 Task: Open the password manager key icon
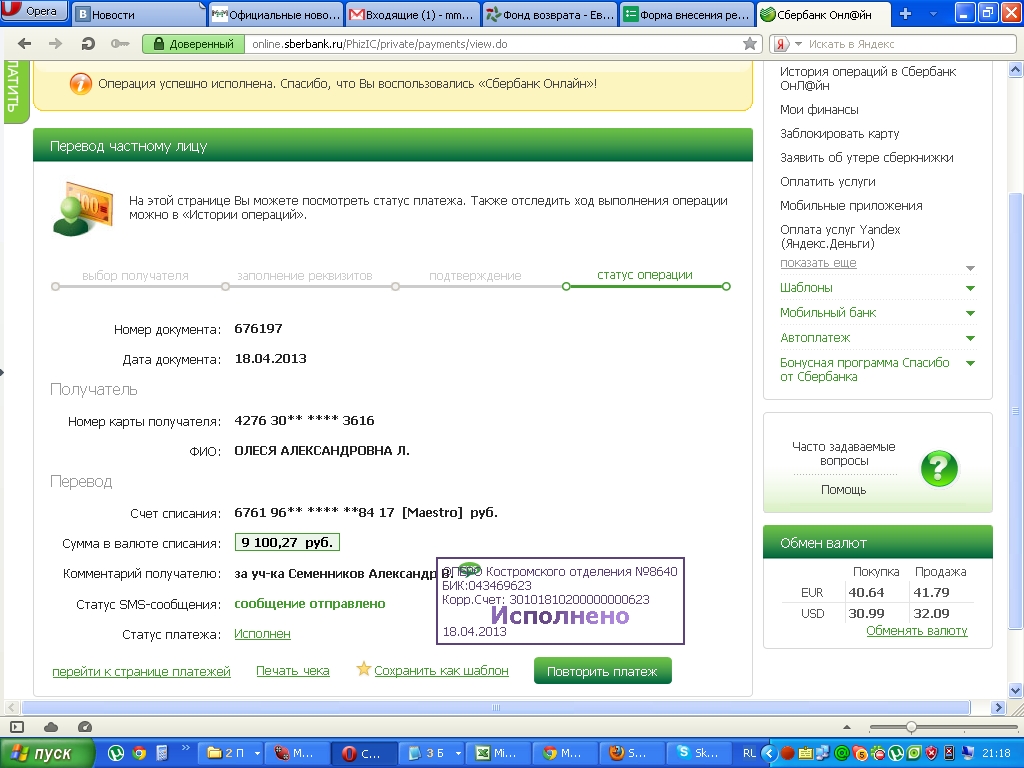(120, 44)
